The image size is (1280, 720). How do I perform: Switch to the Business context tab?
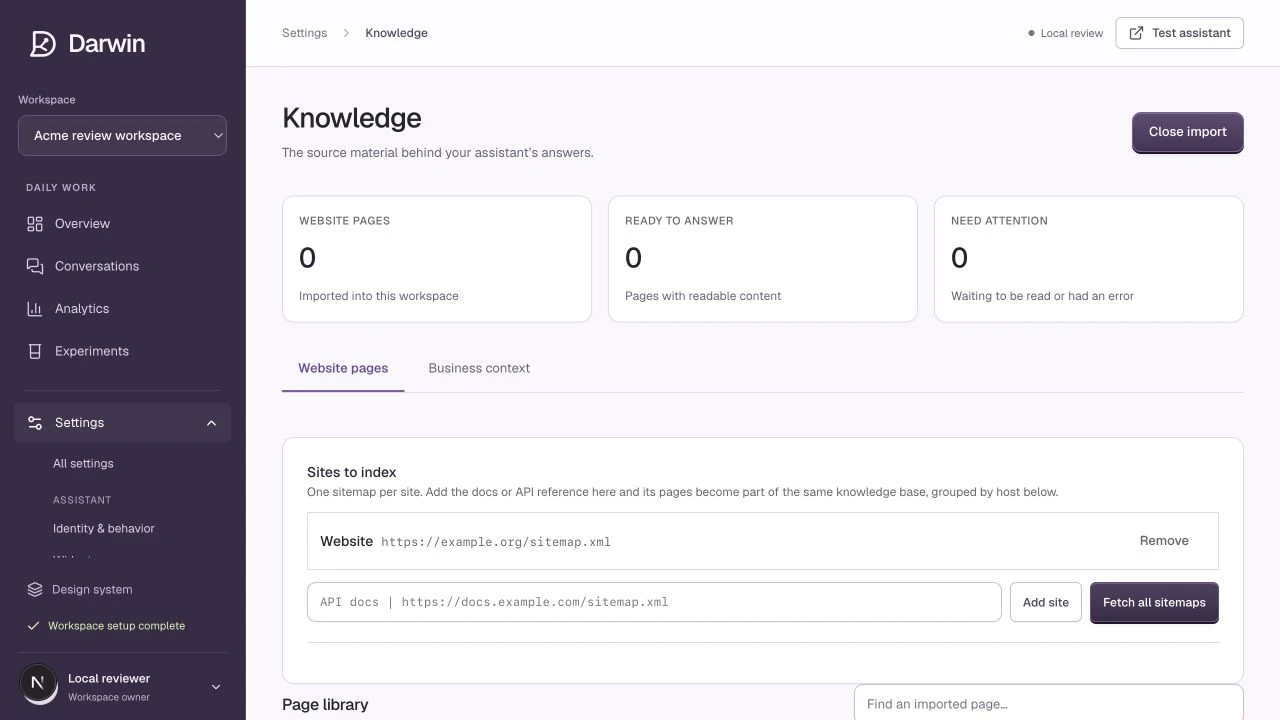pyautogui.click(x=479, y=368)
